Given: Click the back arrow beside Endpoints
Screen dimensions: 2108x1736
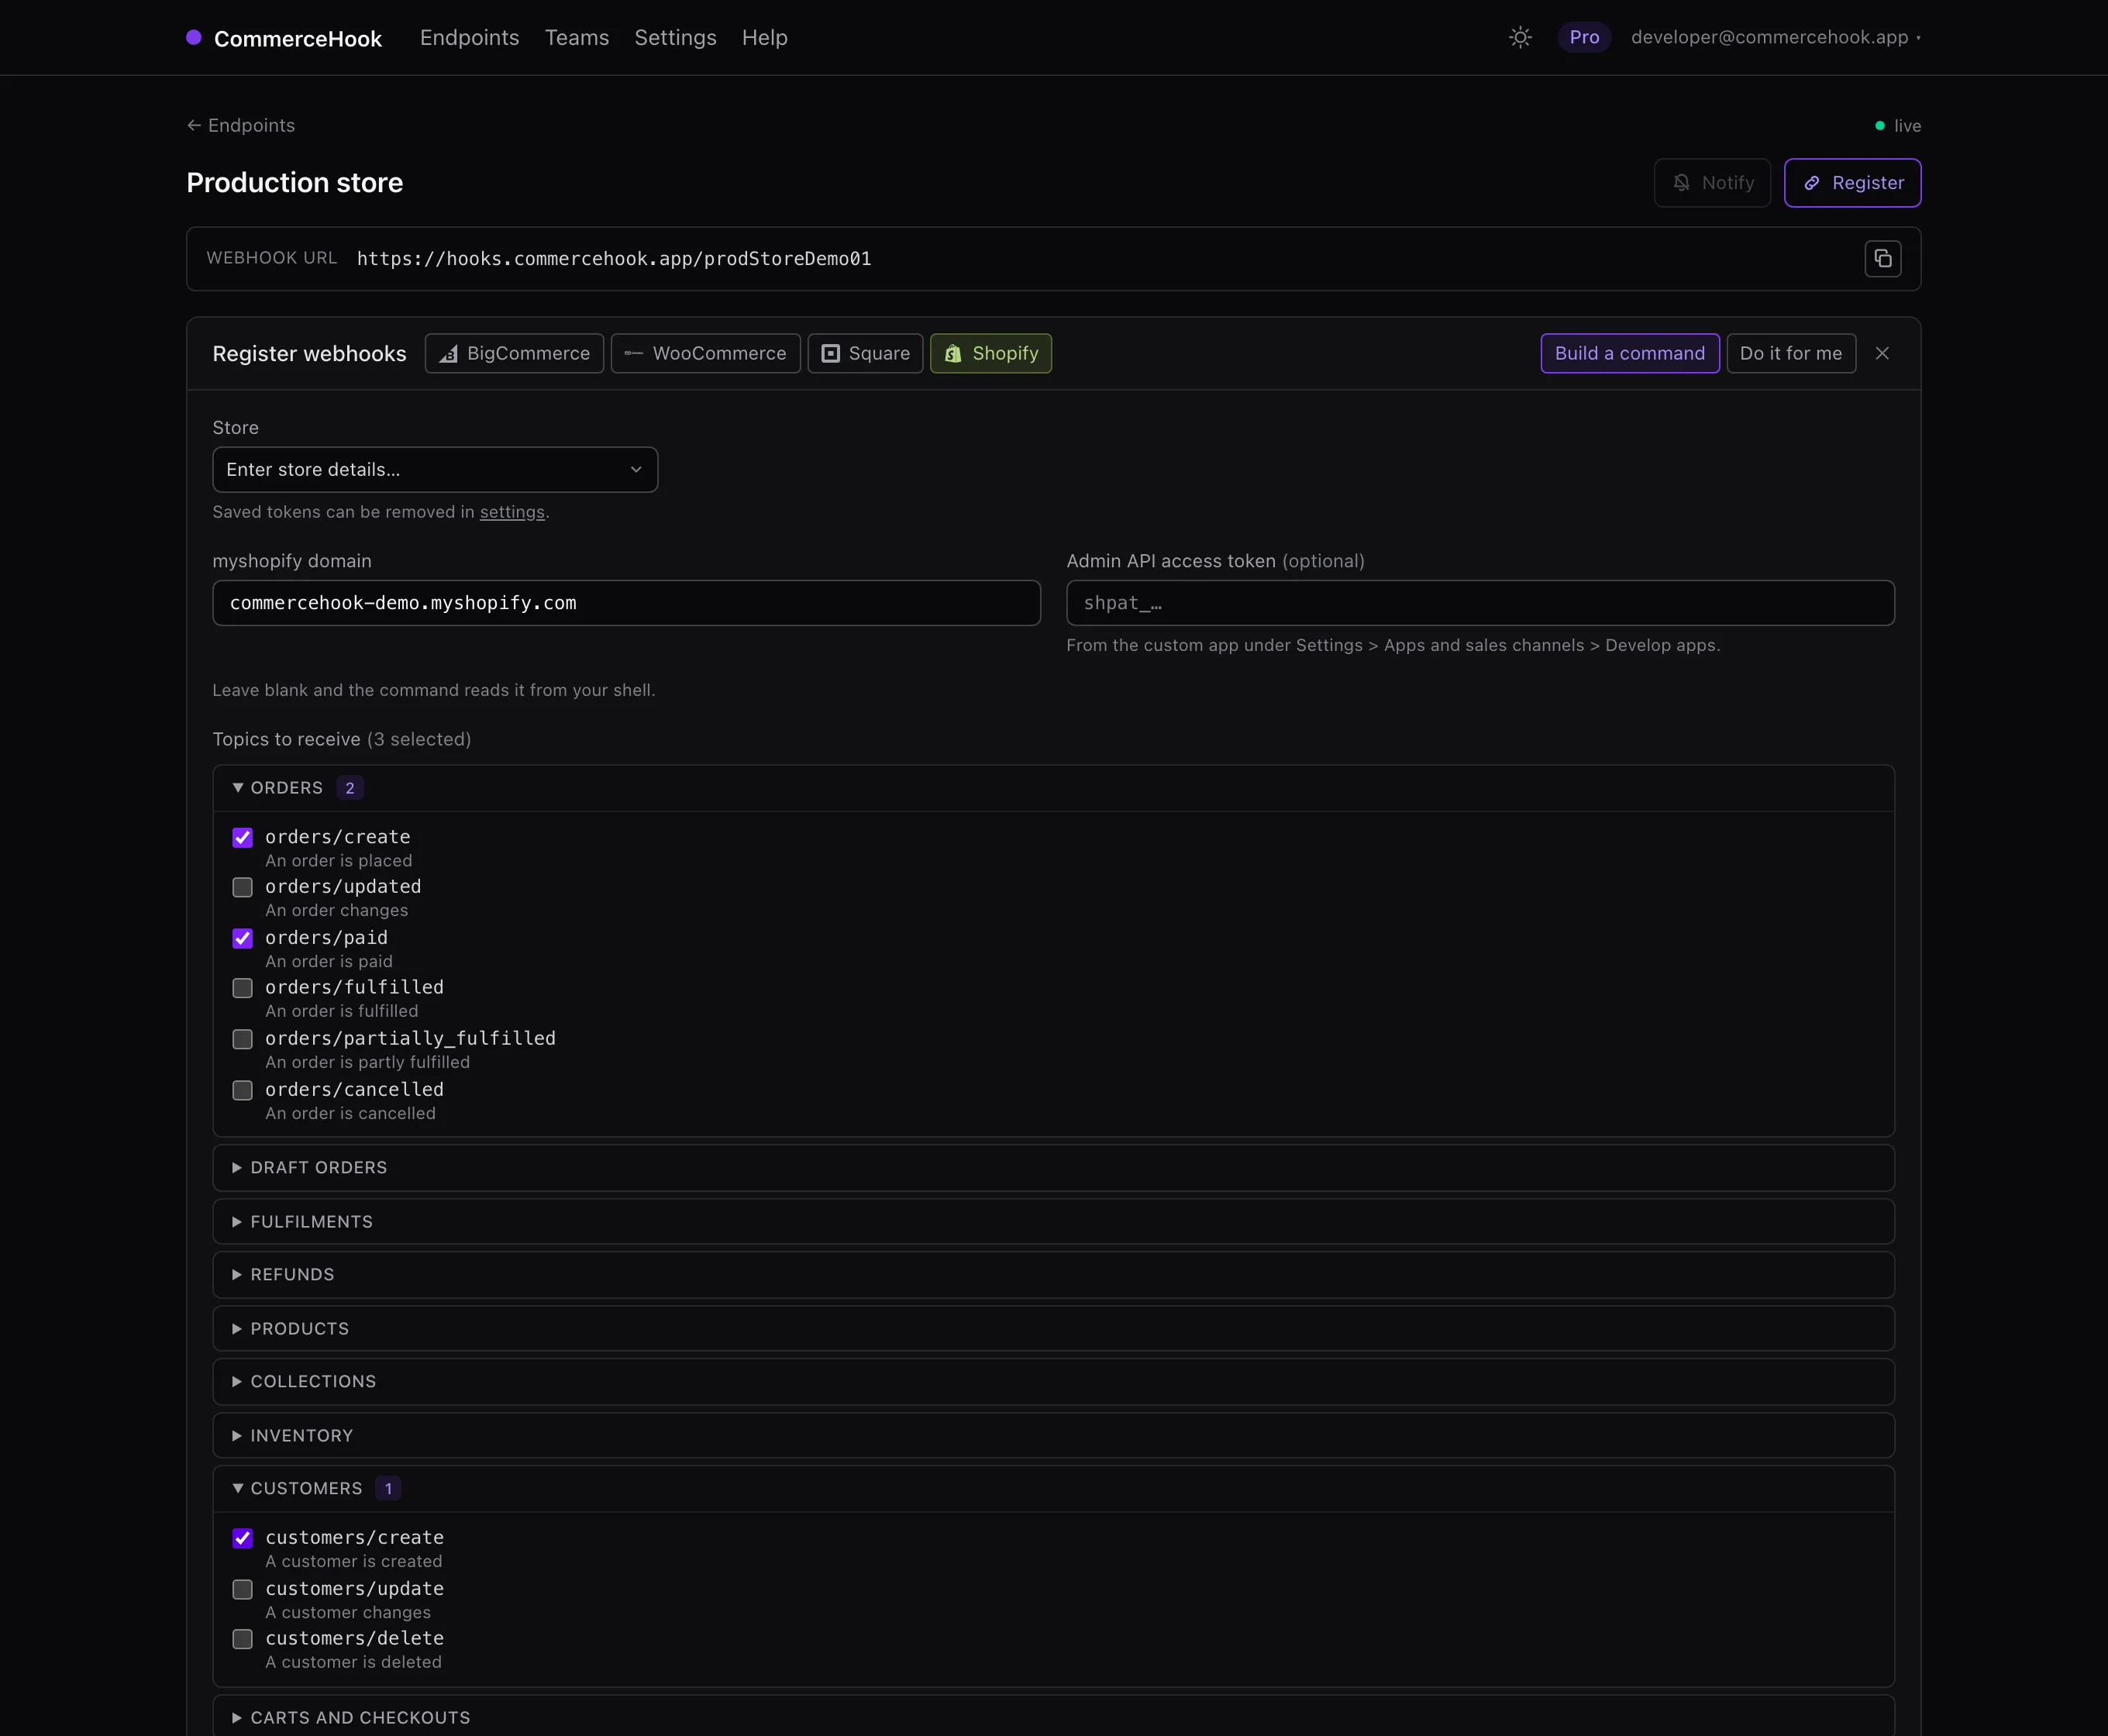Looking at the screenshot, I should pyautogui.click(x=194, y=126).
